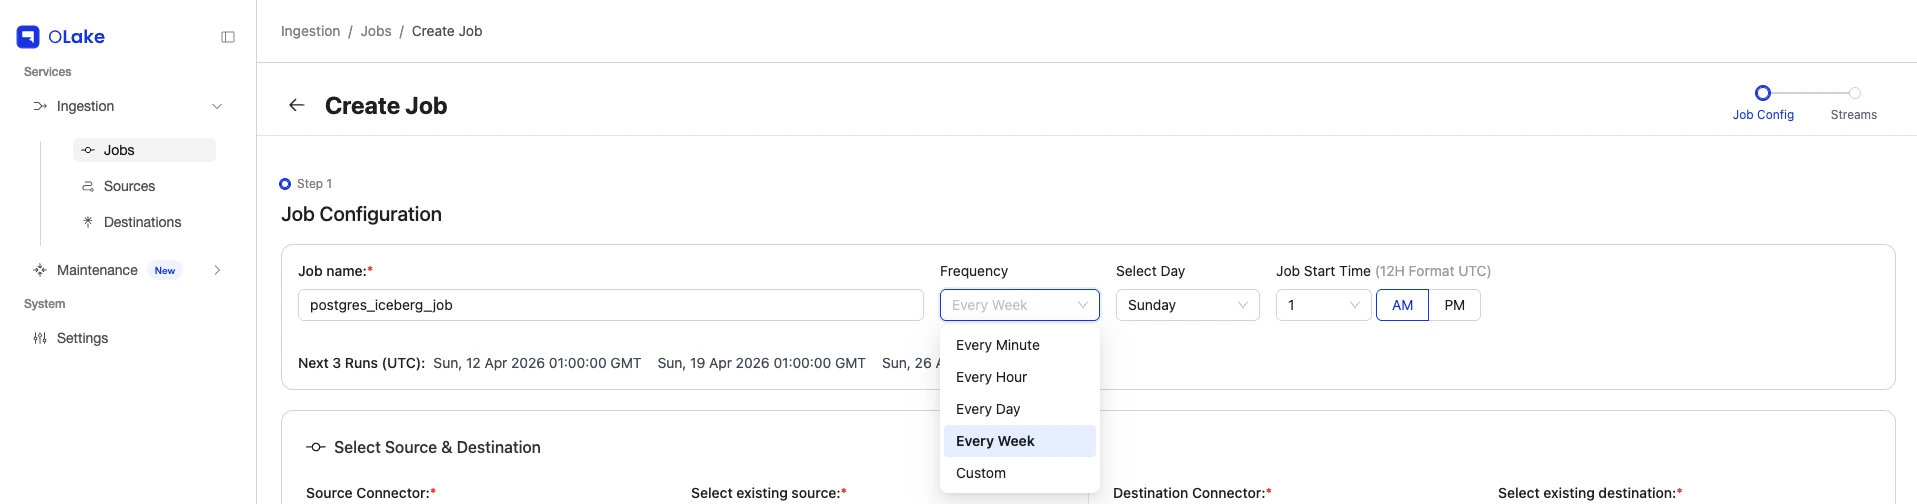Screen dimensions: 1917x504
Task: Open Destinations in the sidebar
Action: click(145, 222)
